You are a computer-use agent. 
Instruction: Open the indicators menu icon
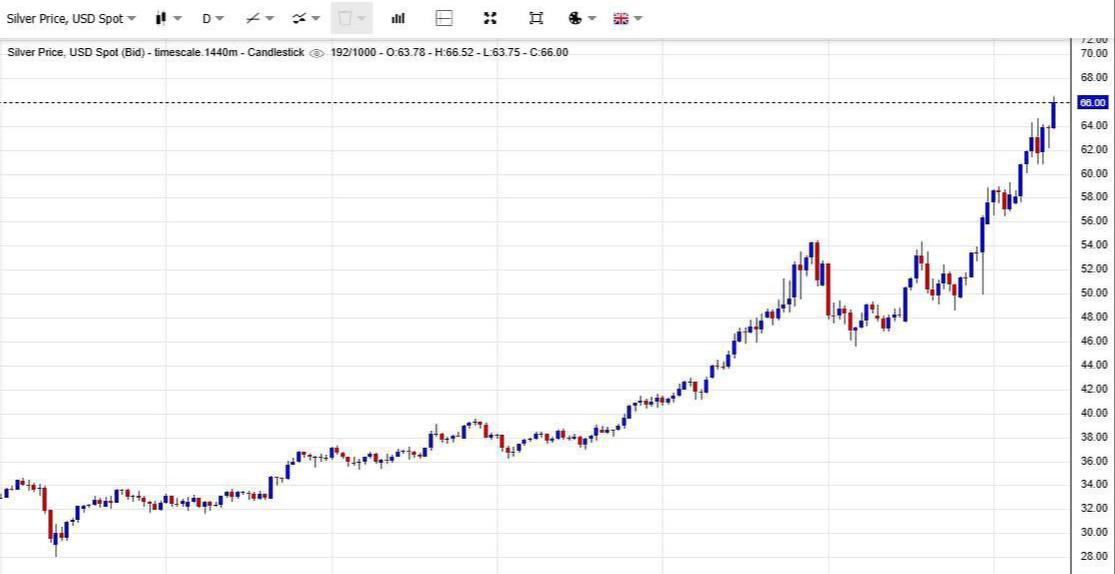pos(299,18)
